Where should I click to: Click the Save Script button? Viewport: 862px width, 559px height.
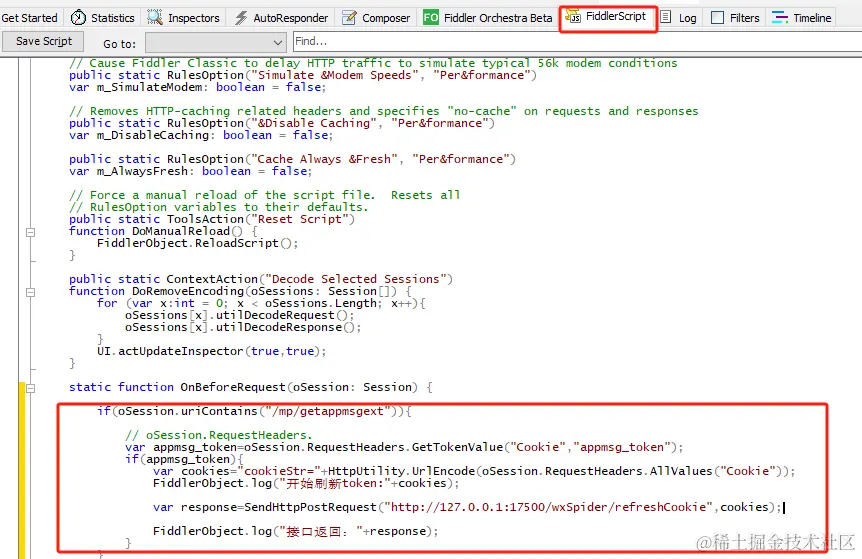click(x=44, y=41)
